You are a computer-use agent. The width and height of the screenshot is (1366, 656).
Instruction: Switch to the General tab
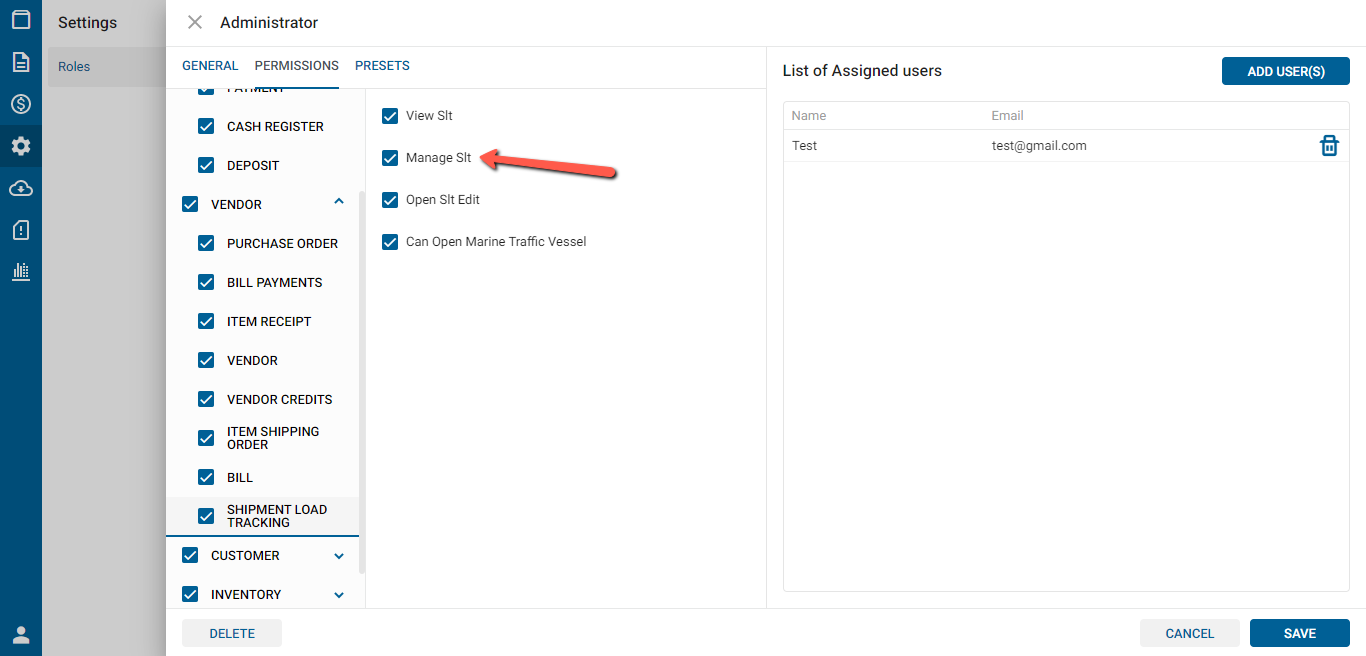pyautogui.click(x=210, y=66)
